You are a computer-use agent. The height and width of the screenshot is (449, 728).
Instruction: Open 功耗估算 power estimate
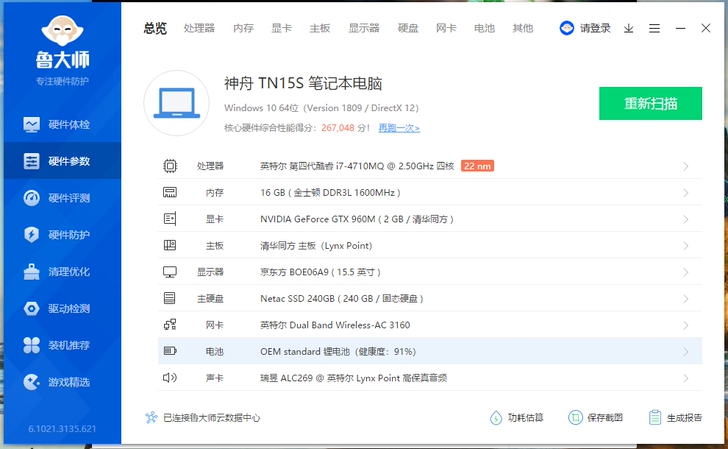coord(517,418)
